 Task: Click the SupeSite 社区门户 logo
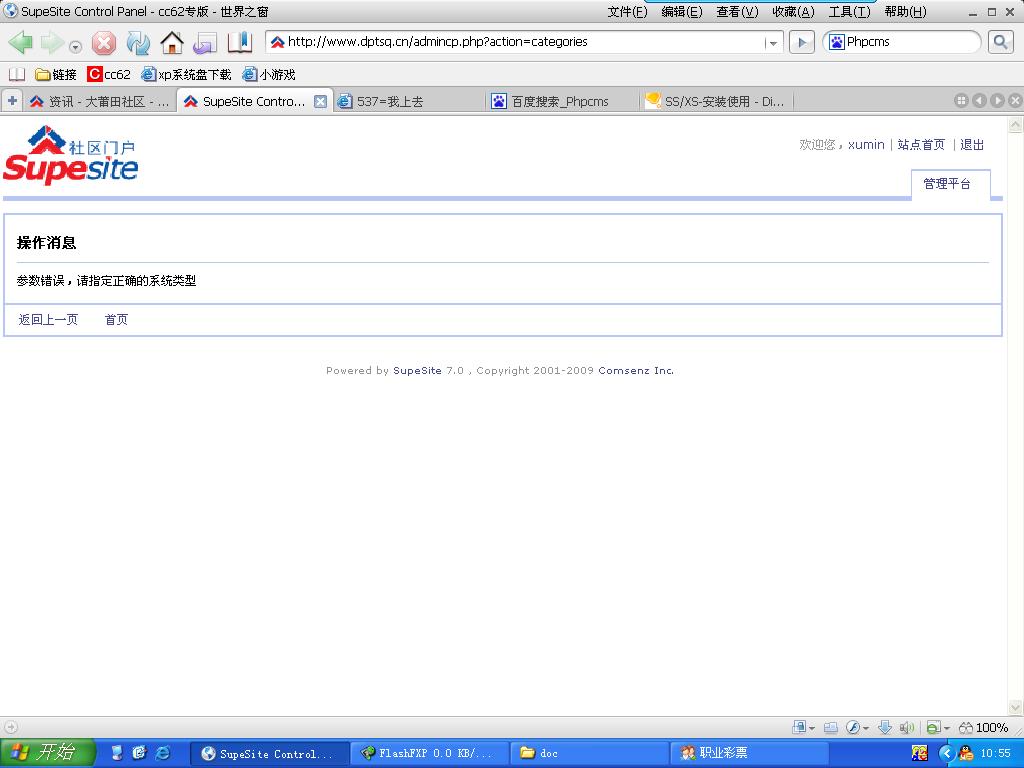pos(71,155)
